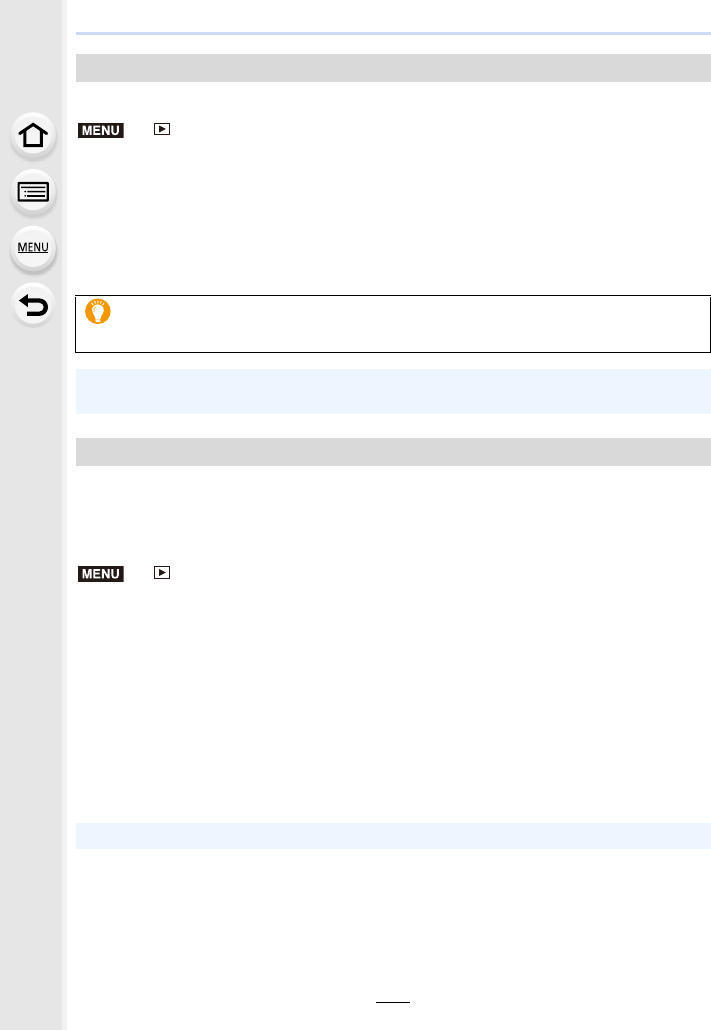Go to the home page icon
This screenshot has width=711, height=1030.
pyautogui.click(x=33, y=136)
